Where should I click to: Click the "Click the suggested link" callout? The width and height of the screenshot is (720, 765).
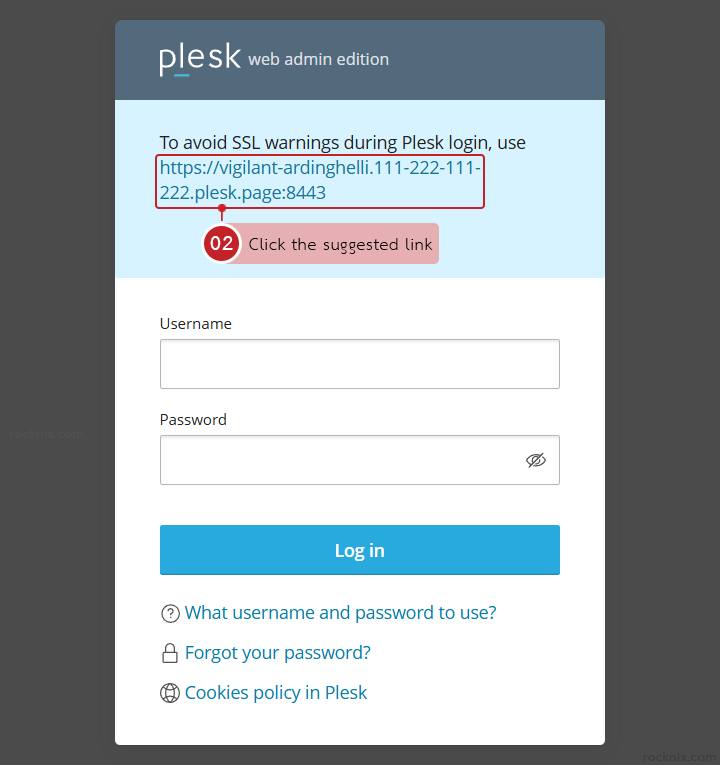point(340,244)
